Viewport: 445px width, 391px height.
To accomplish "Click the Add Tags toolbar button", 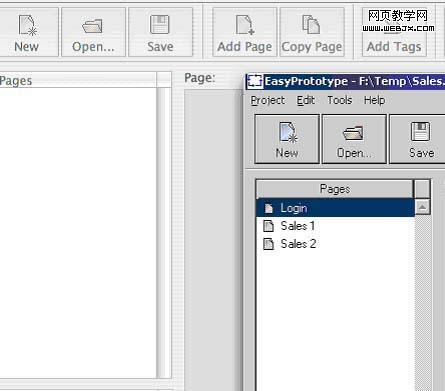I will click(394, 32).
